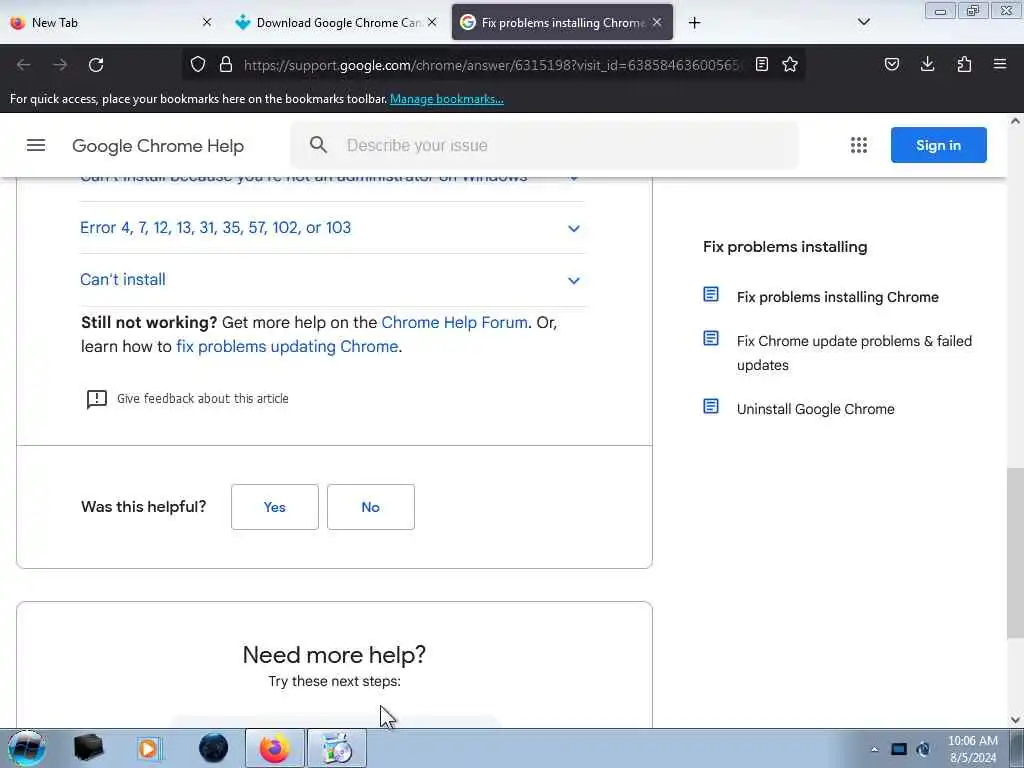Click the Describe your issue search field
Image resolution: width=1024 pixels, height=768 pixels.
coord(544,145)
